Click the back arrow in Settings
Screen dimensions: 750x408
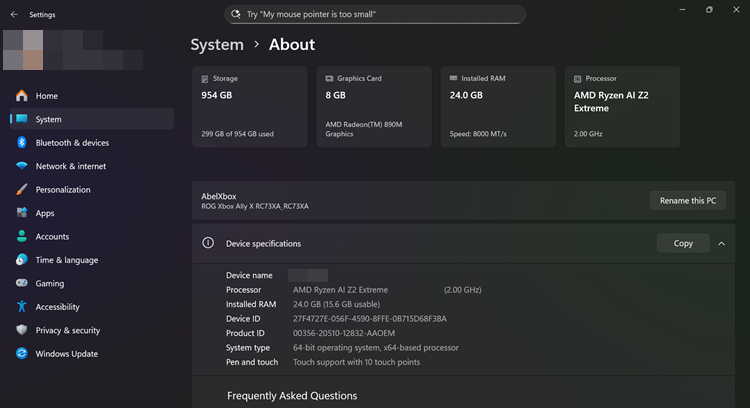coord(14,14)
